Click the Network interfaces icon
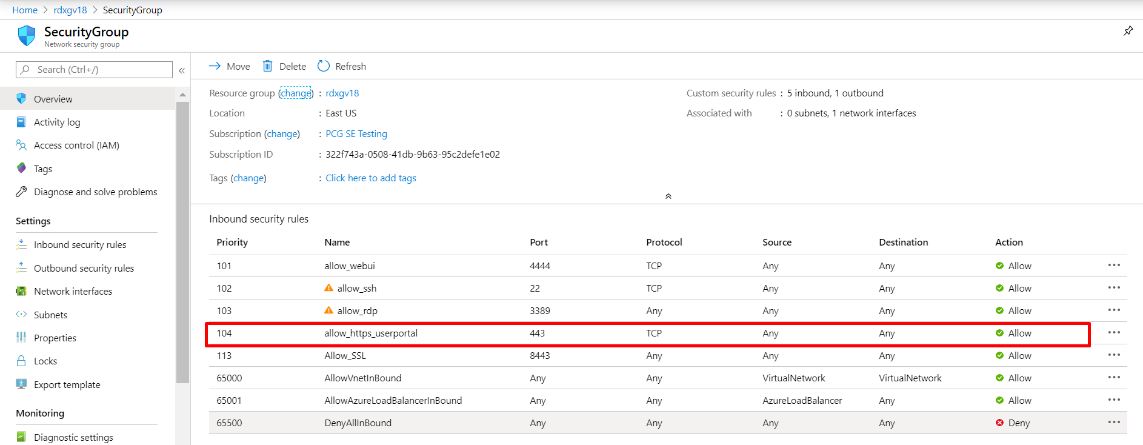Viewport: 1143px width, 445px height. pos(22,291)
